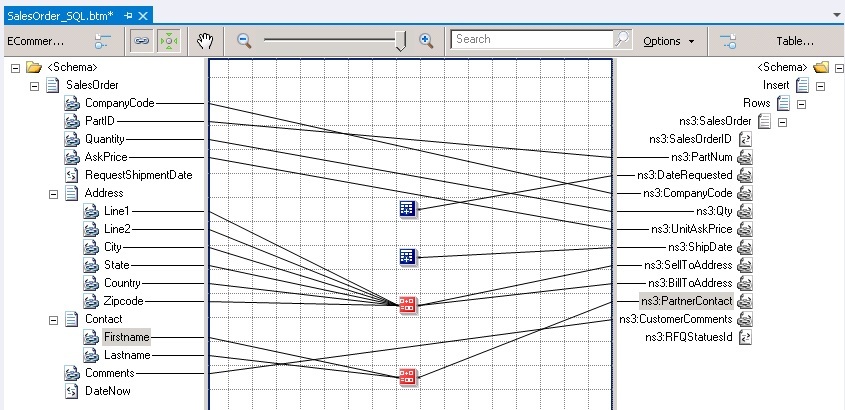Select the ns3:SellToAddress destination node

(688, 265)
